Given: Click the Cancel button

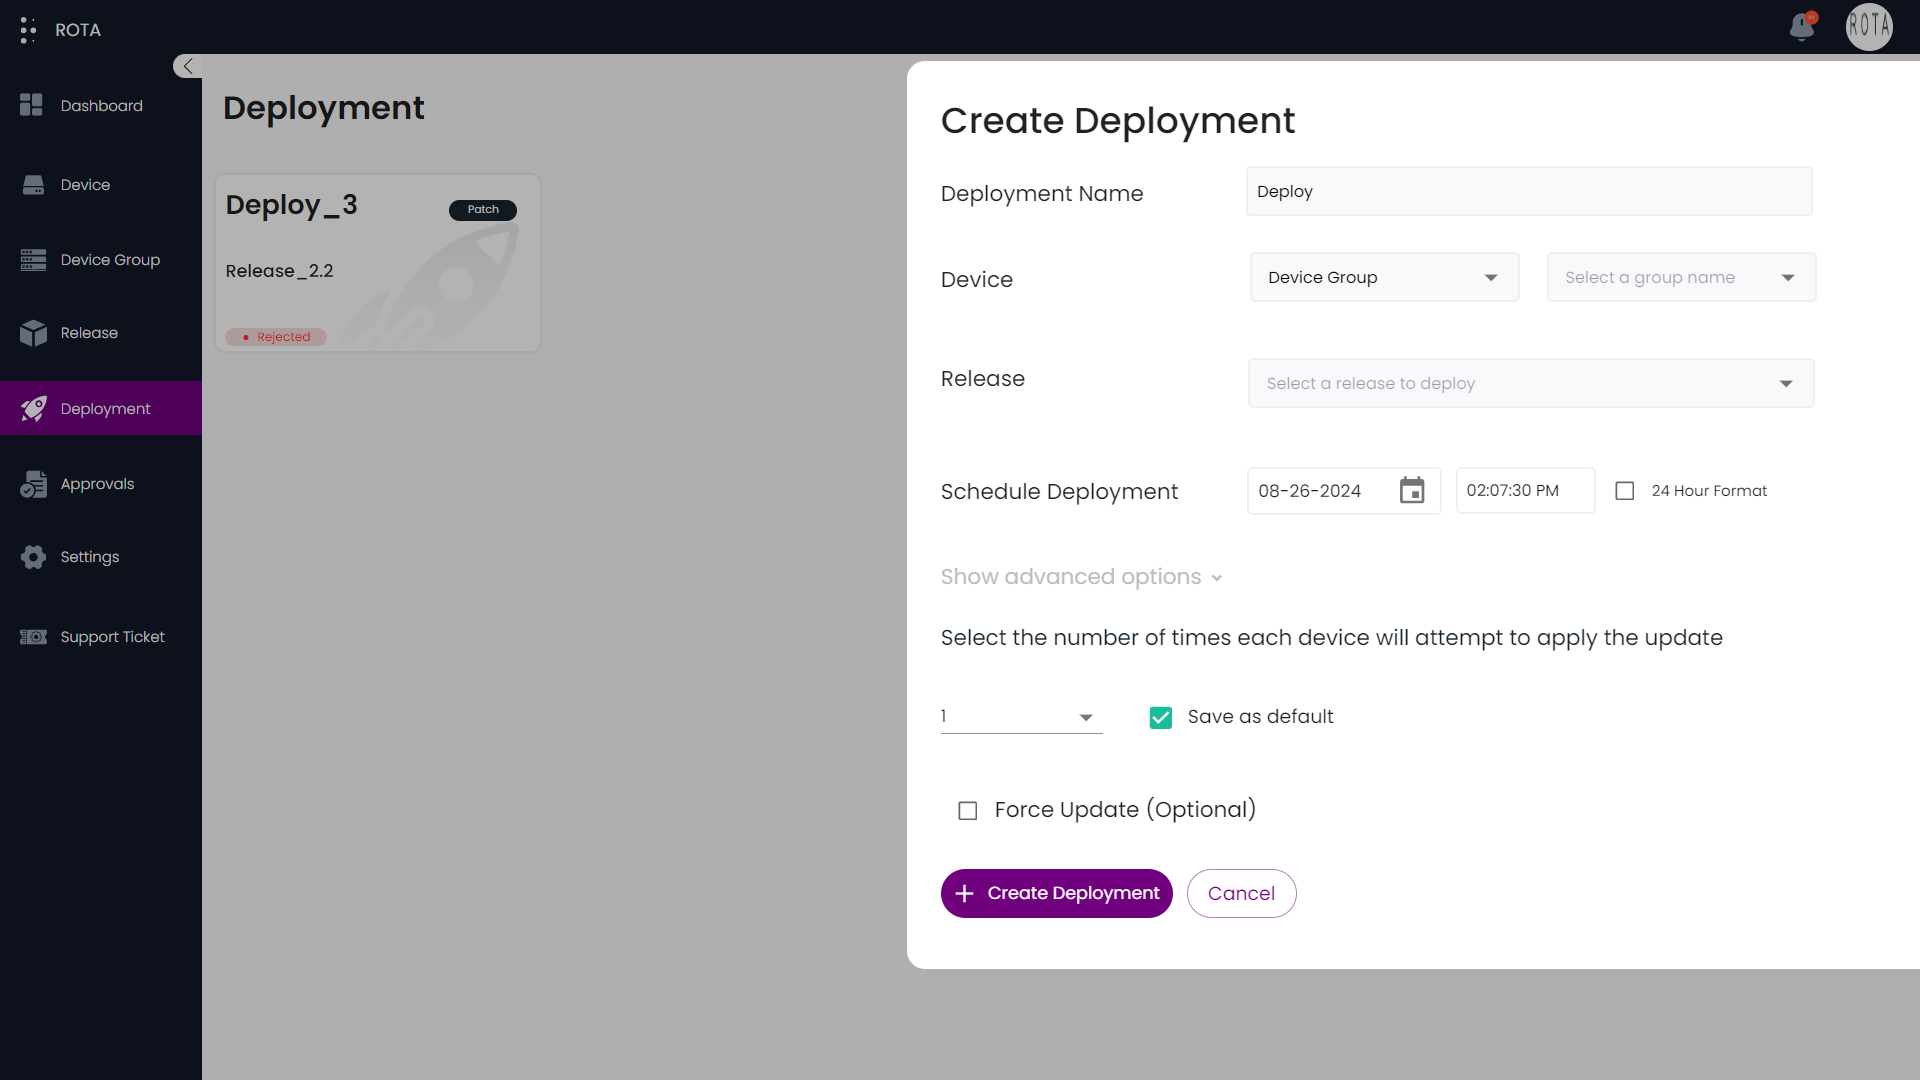Looking at the screenshot, I should tap(1241, 893).
